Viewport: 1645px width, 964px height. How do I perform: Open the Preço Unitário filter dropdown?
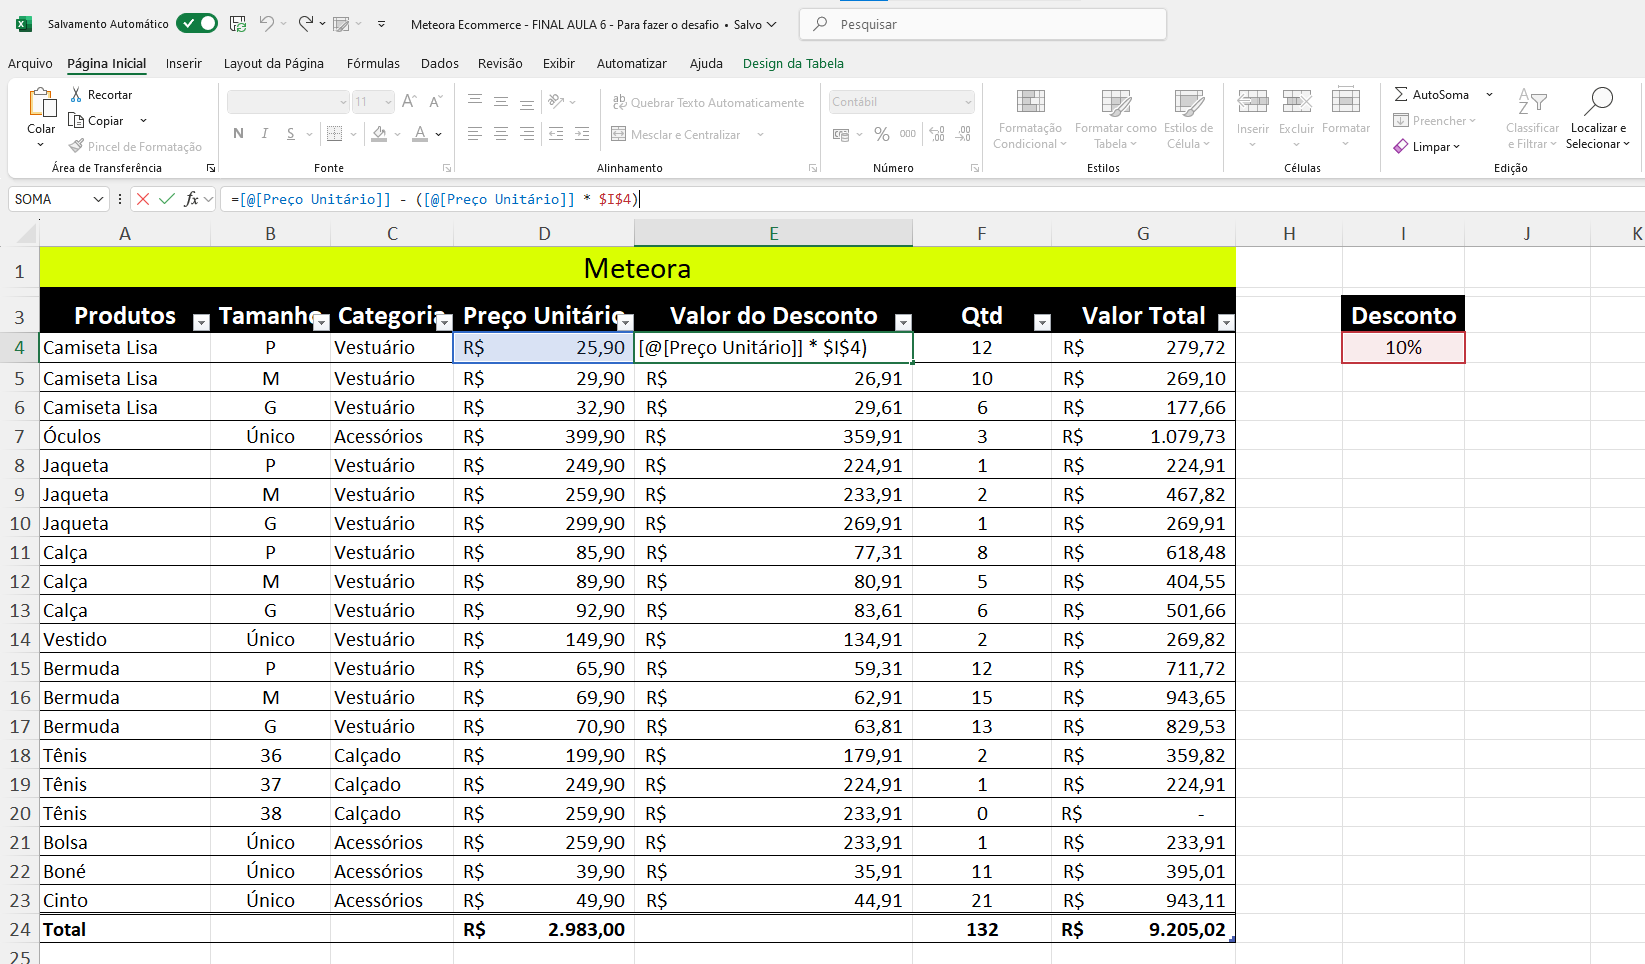pyautogui.click(x=625, y=322)
